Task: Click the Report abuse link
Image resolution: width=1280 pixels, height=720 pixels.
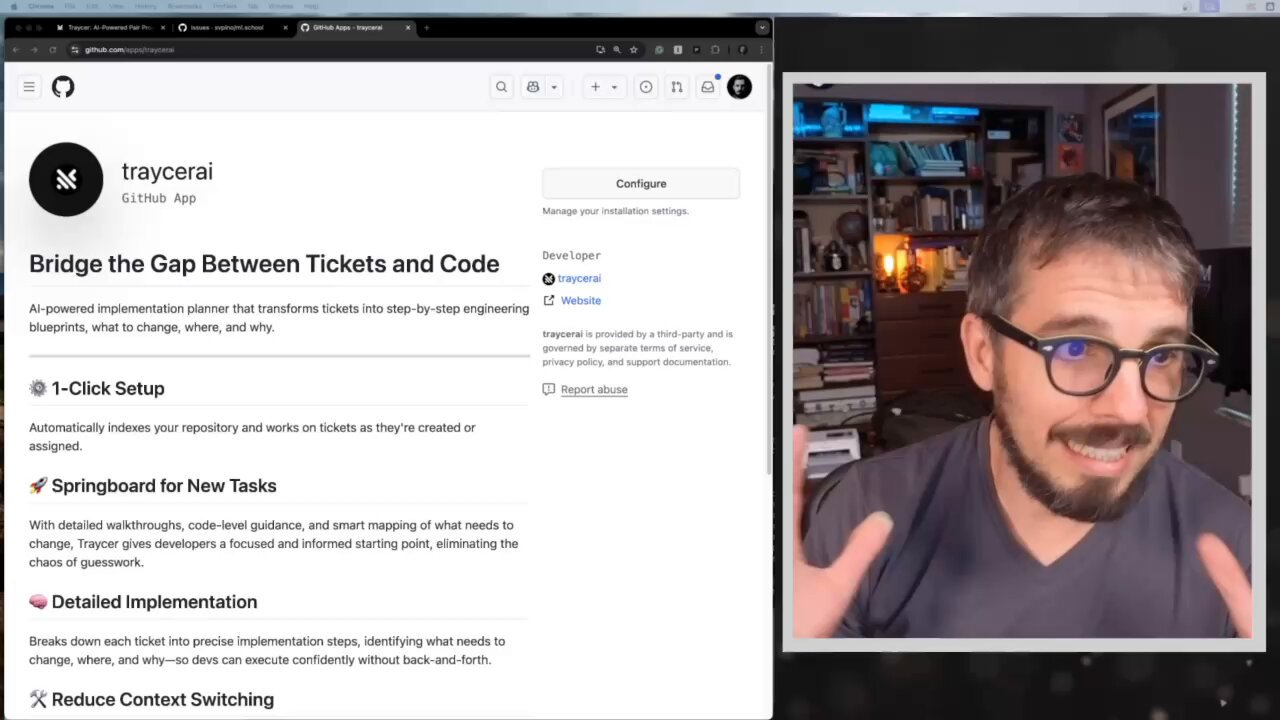Action: [594, 390]
